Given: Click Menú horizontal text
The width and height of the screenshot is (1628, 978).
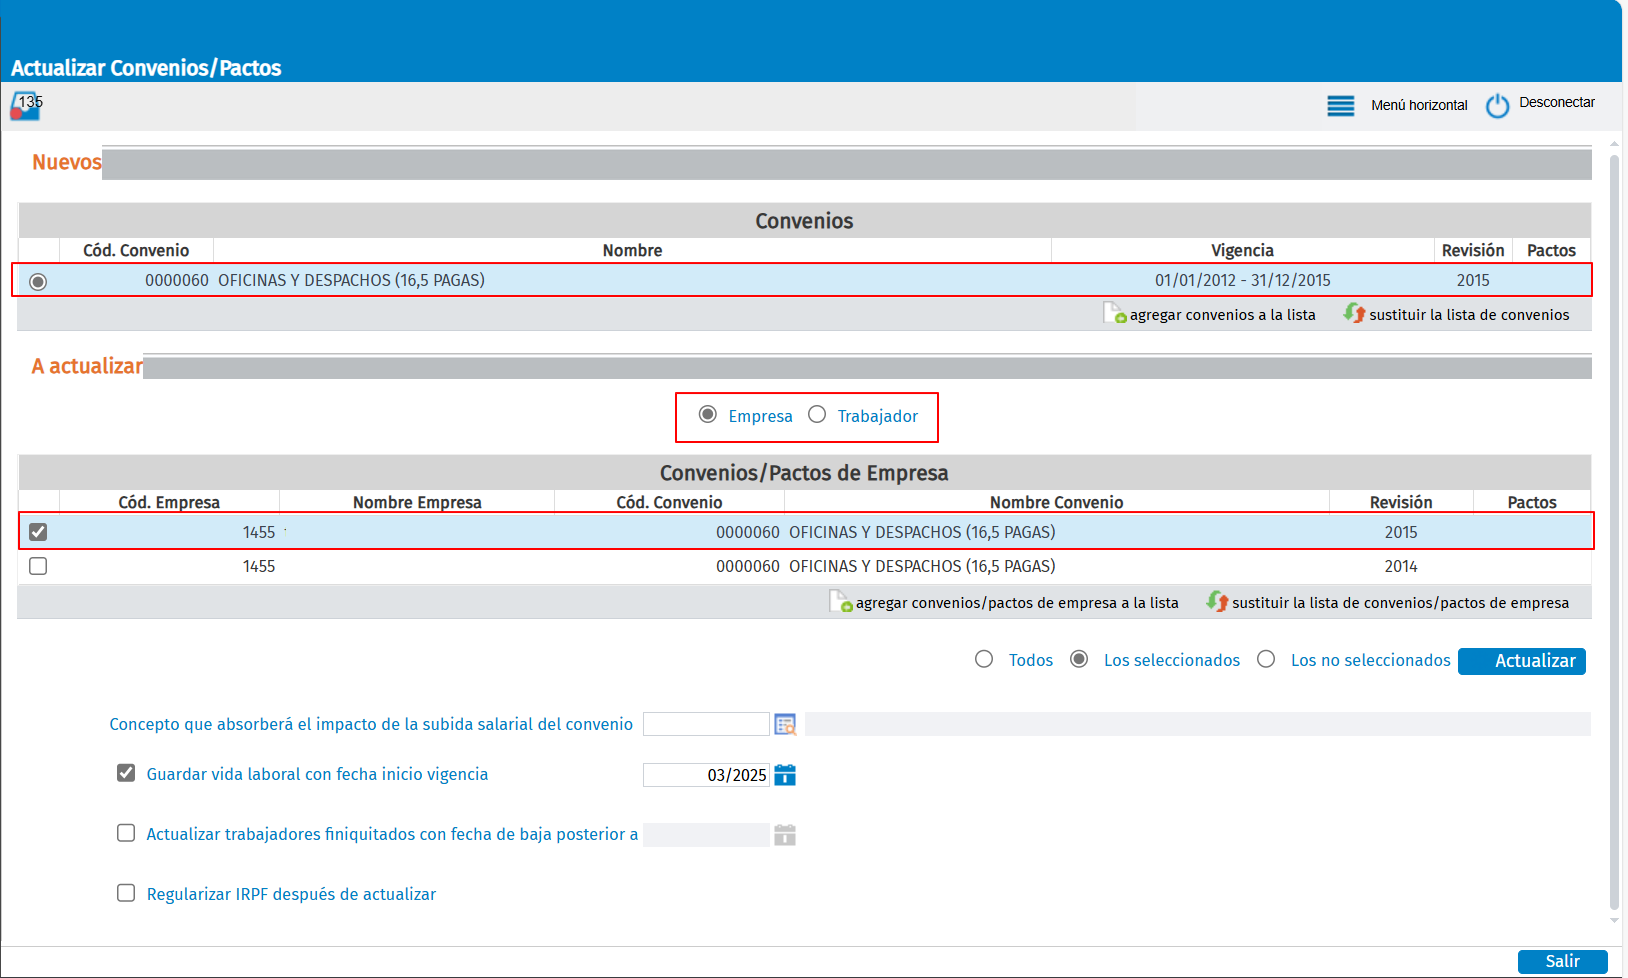Looking at the screenshot, I should point(1419,105).
